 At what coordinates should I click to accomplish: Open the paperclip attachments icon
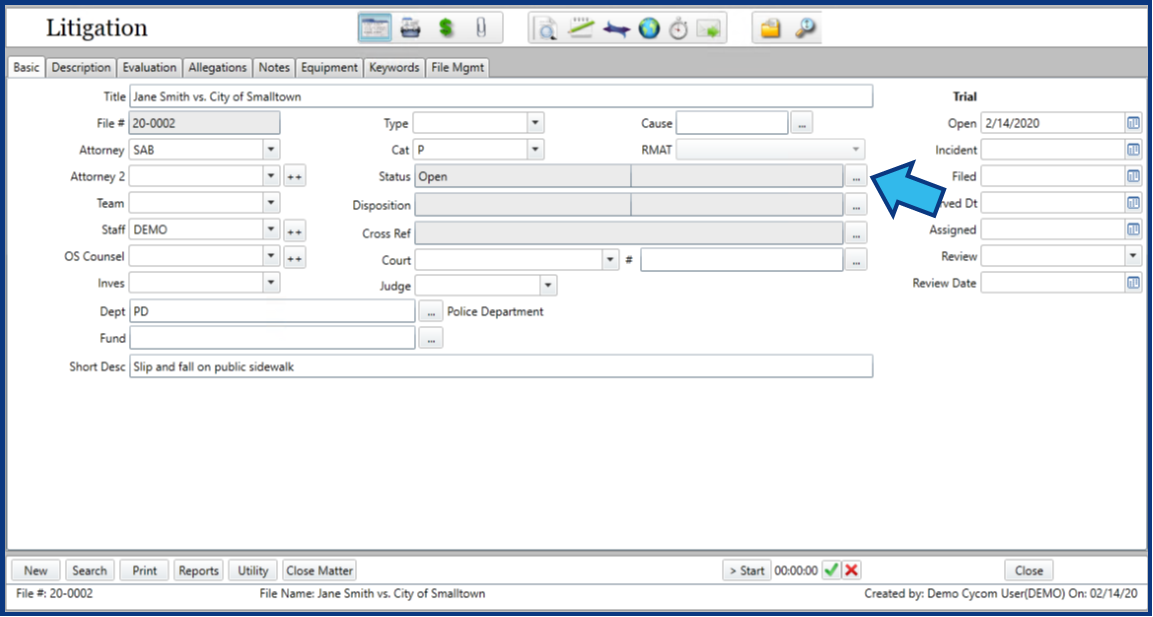coord(481,29)
